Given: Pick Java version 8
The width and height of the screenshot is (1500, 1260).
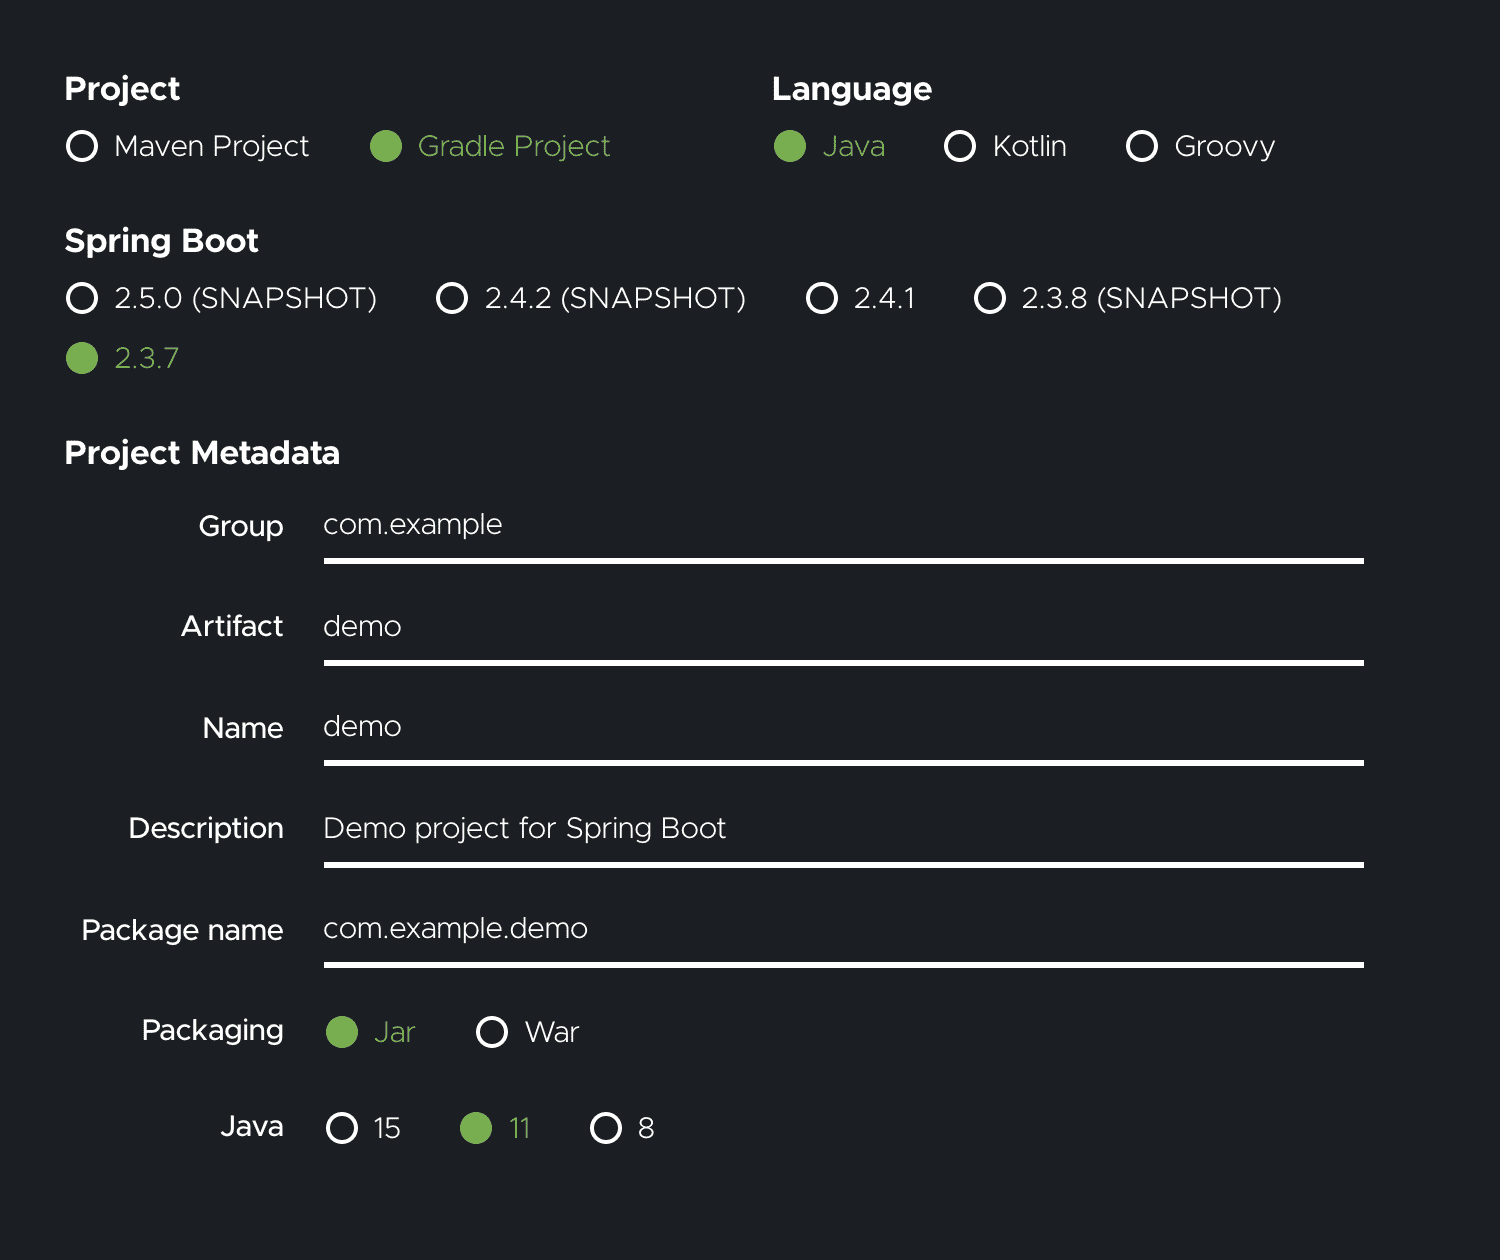Looking at the screenshot, I should pyautogui.click(x=622, y=1128).
